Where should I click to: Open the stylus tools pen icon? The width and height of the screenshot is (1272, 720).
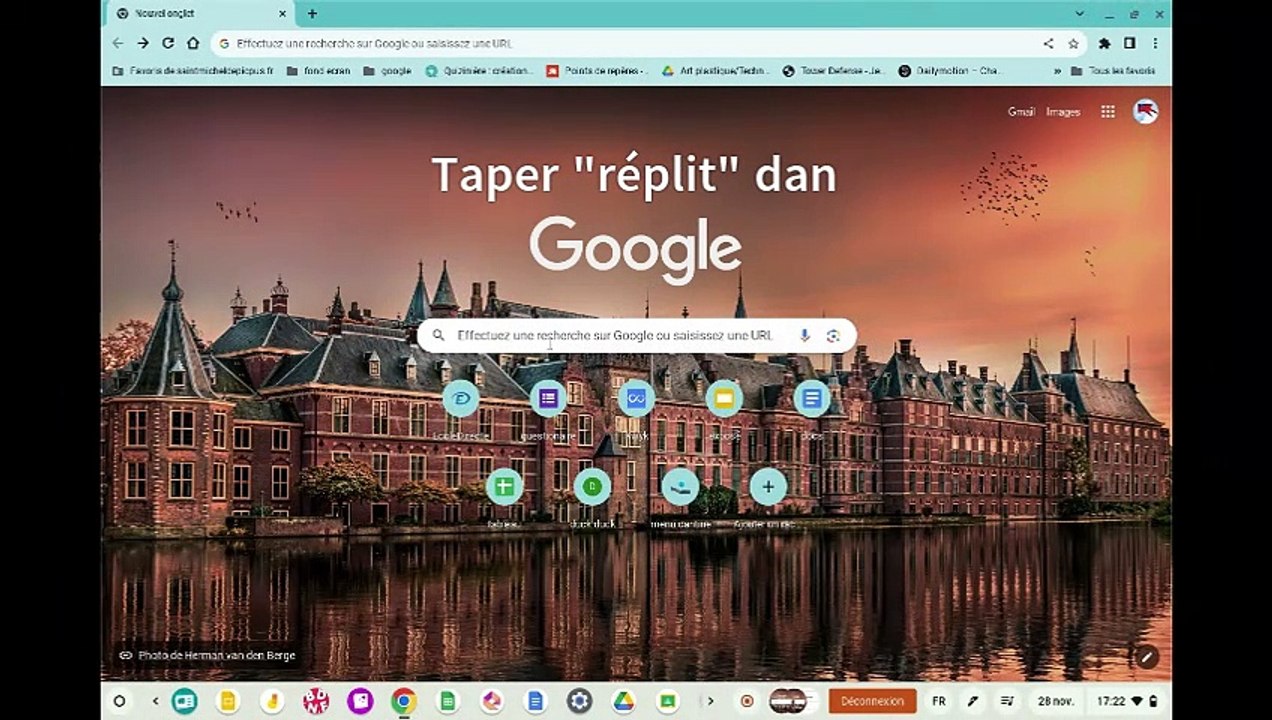pyautogui.click(x=972, y=701)
